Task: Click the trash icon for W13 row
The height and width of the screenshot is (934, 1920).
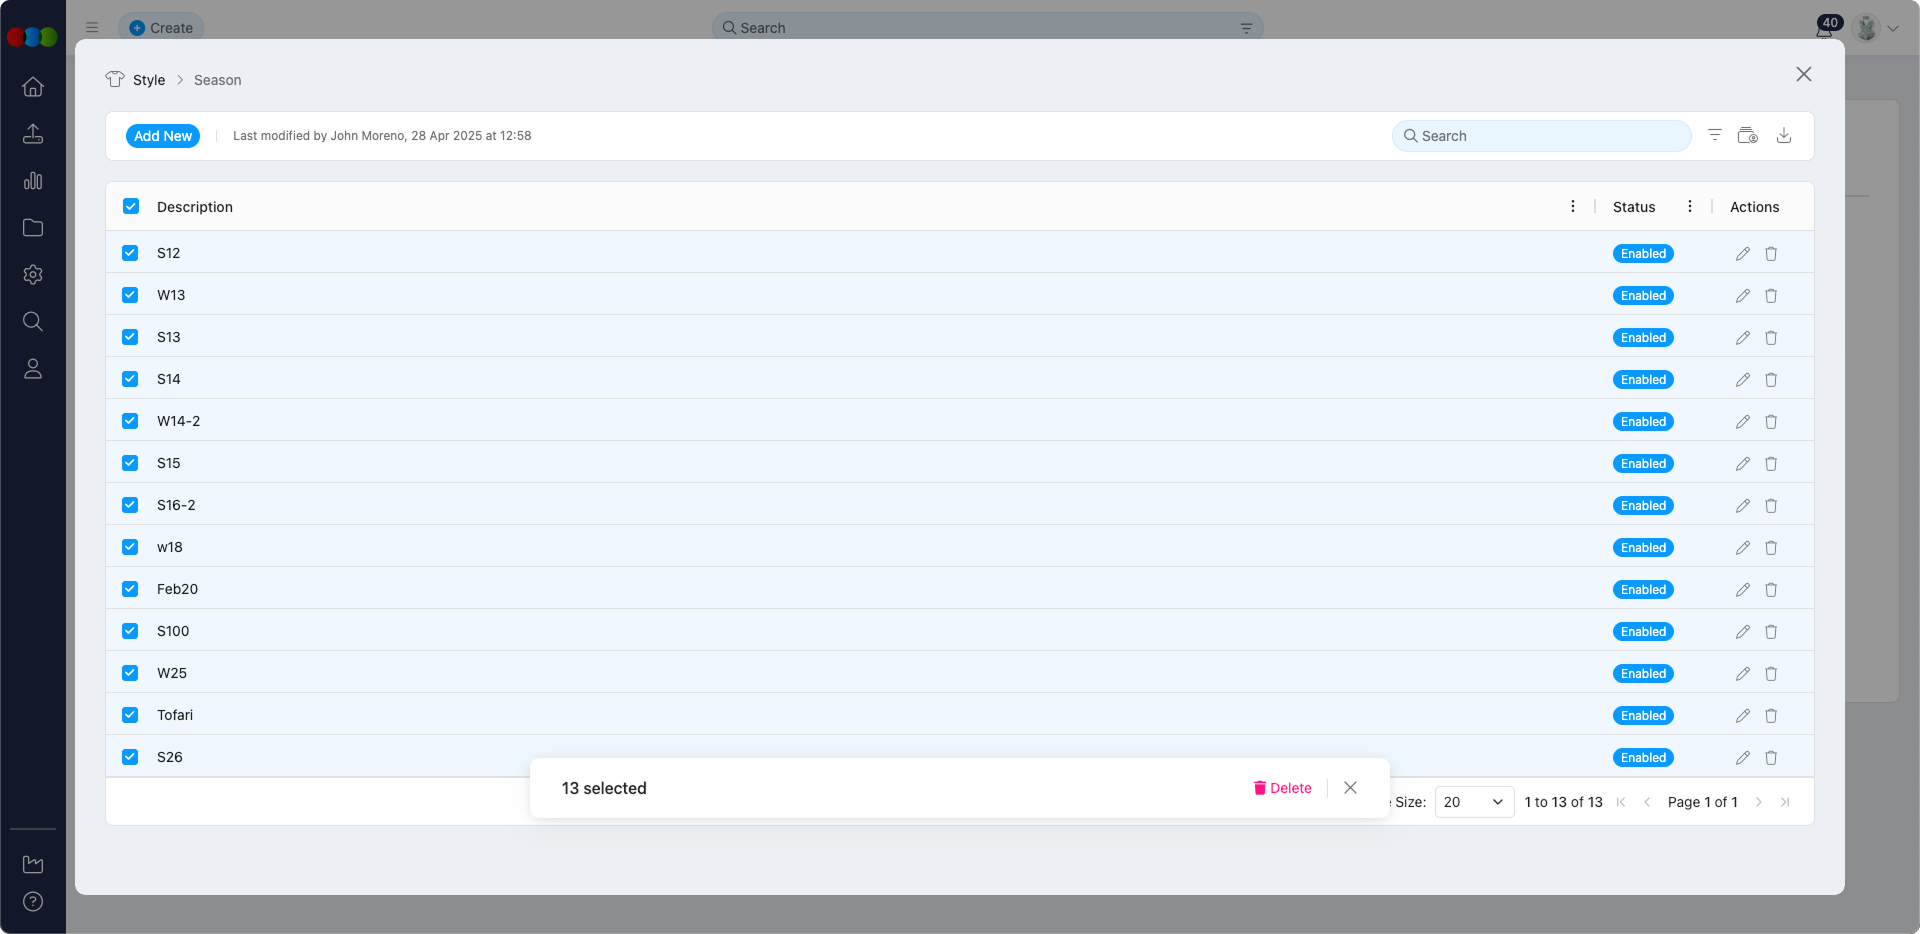Action: 1771,296
